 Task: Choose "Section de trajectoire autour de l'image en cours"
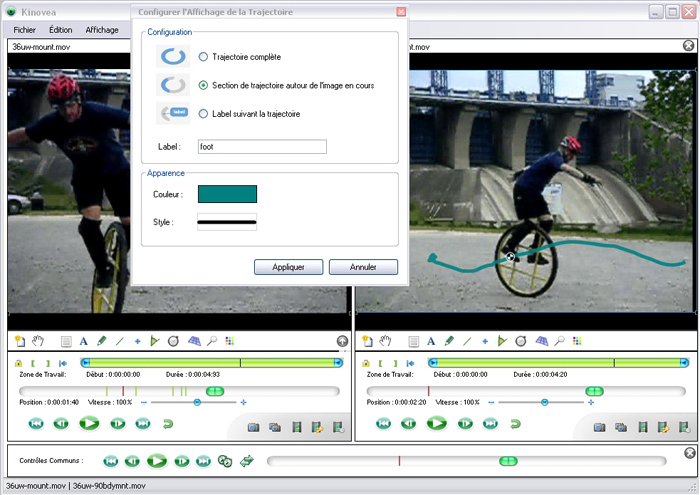point(204,86)
